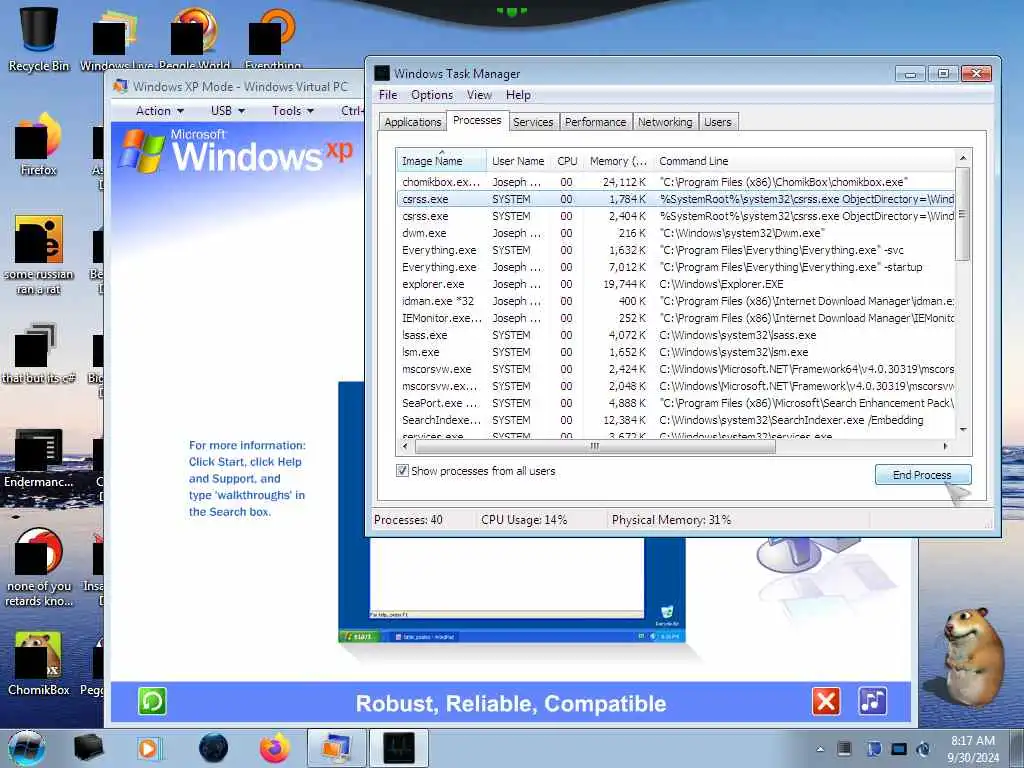This screenshot has height=768, width=1024.
Task: Click the Task Manager title bar icon
Action: click(x=381, y=73)
